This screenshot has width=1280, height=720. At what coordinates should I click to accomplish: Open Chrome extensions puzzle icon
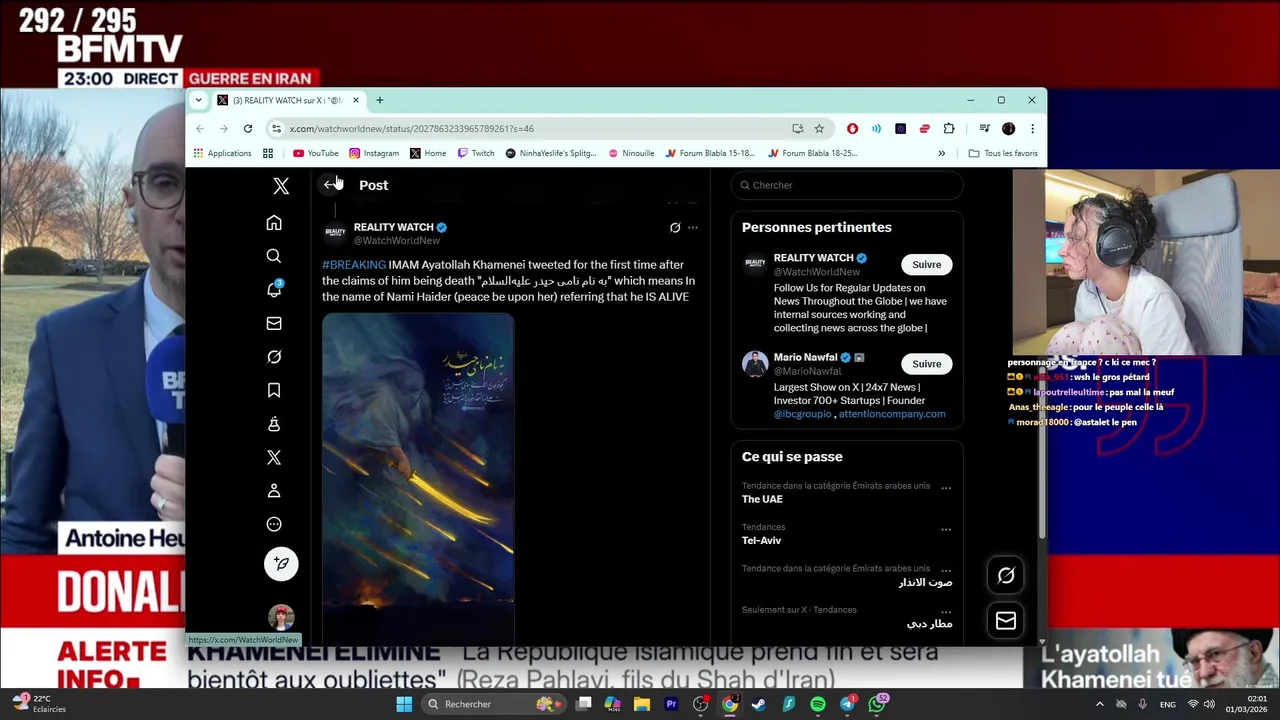[949, 128]
